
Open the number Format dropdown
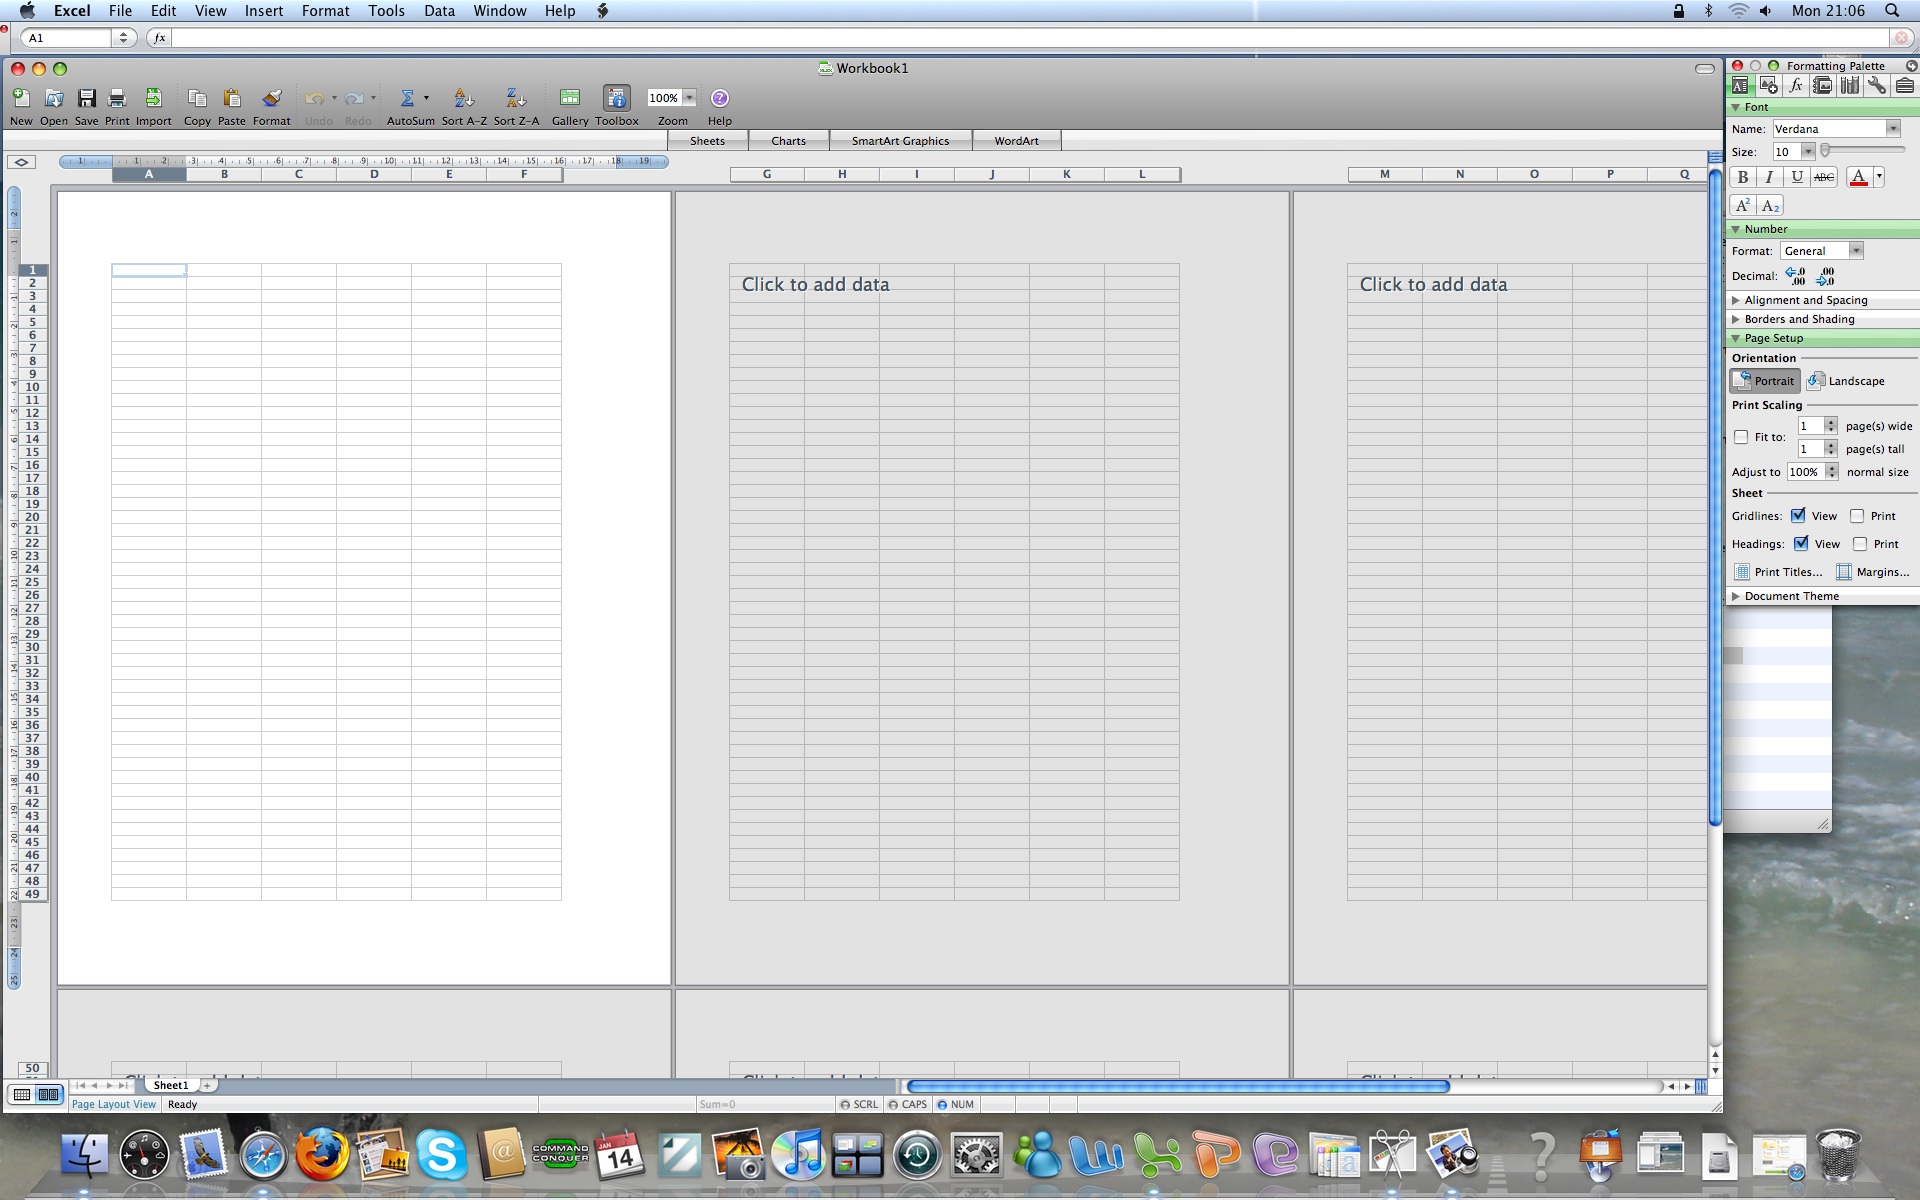(1856, 251)
